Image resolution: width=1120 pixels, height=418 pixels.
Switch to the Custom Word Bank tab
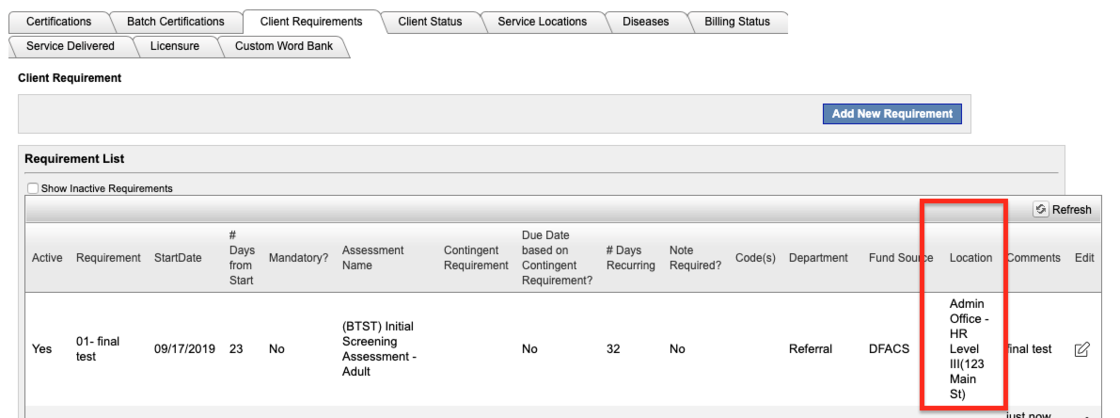pos(283,46)
